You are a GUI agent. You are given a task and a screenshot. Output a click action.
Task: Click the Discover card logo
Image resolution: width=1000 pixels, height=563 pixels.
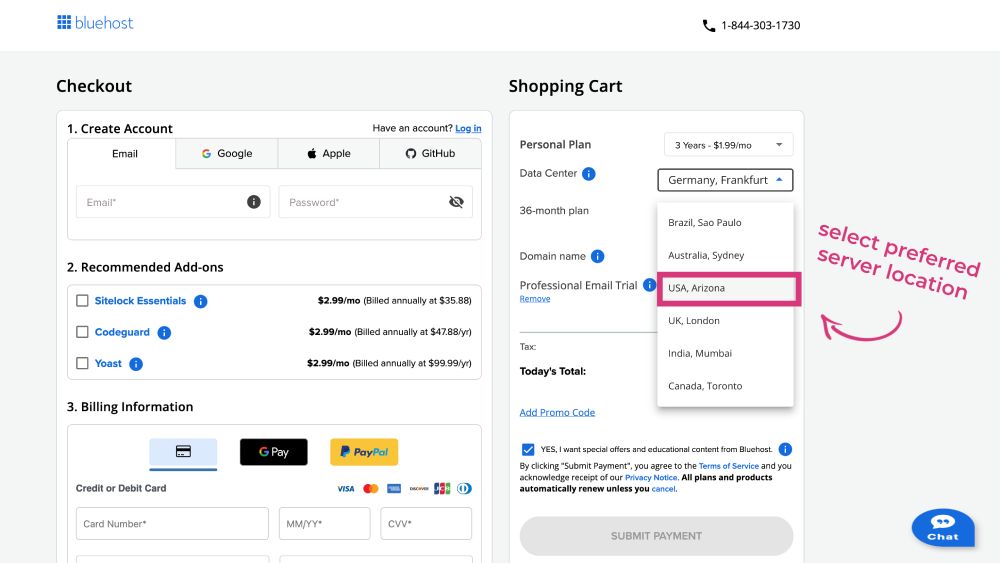tap(419, 488)
